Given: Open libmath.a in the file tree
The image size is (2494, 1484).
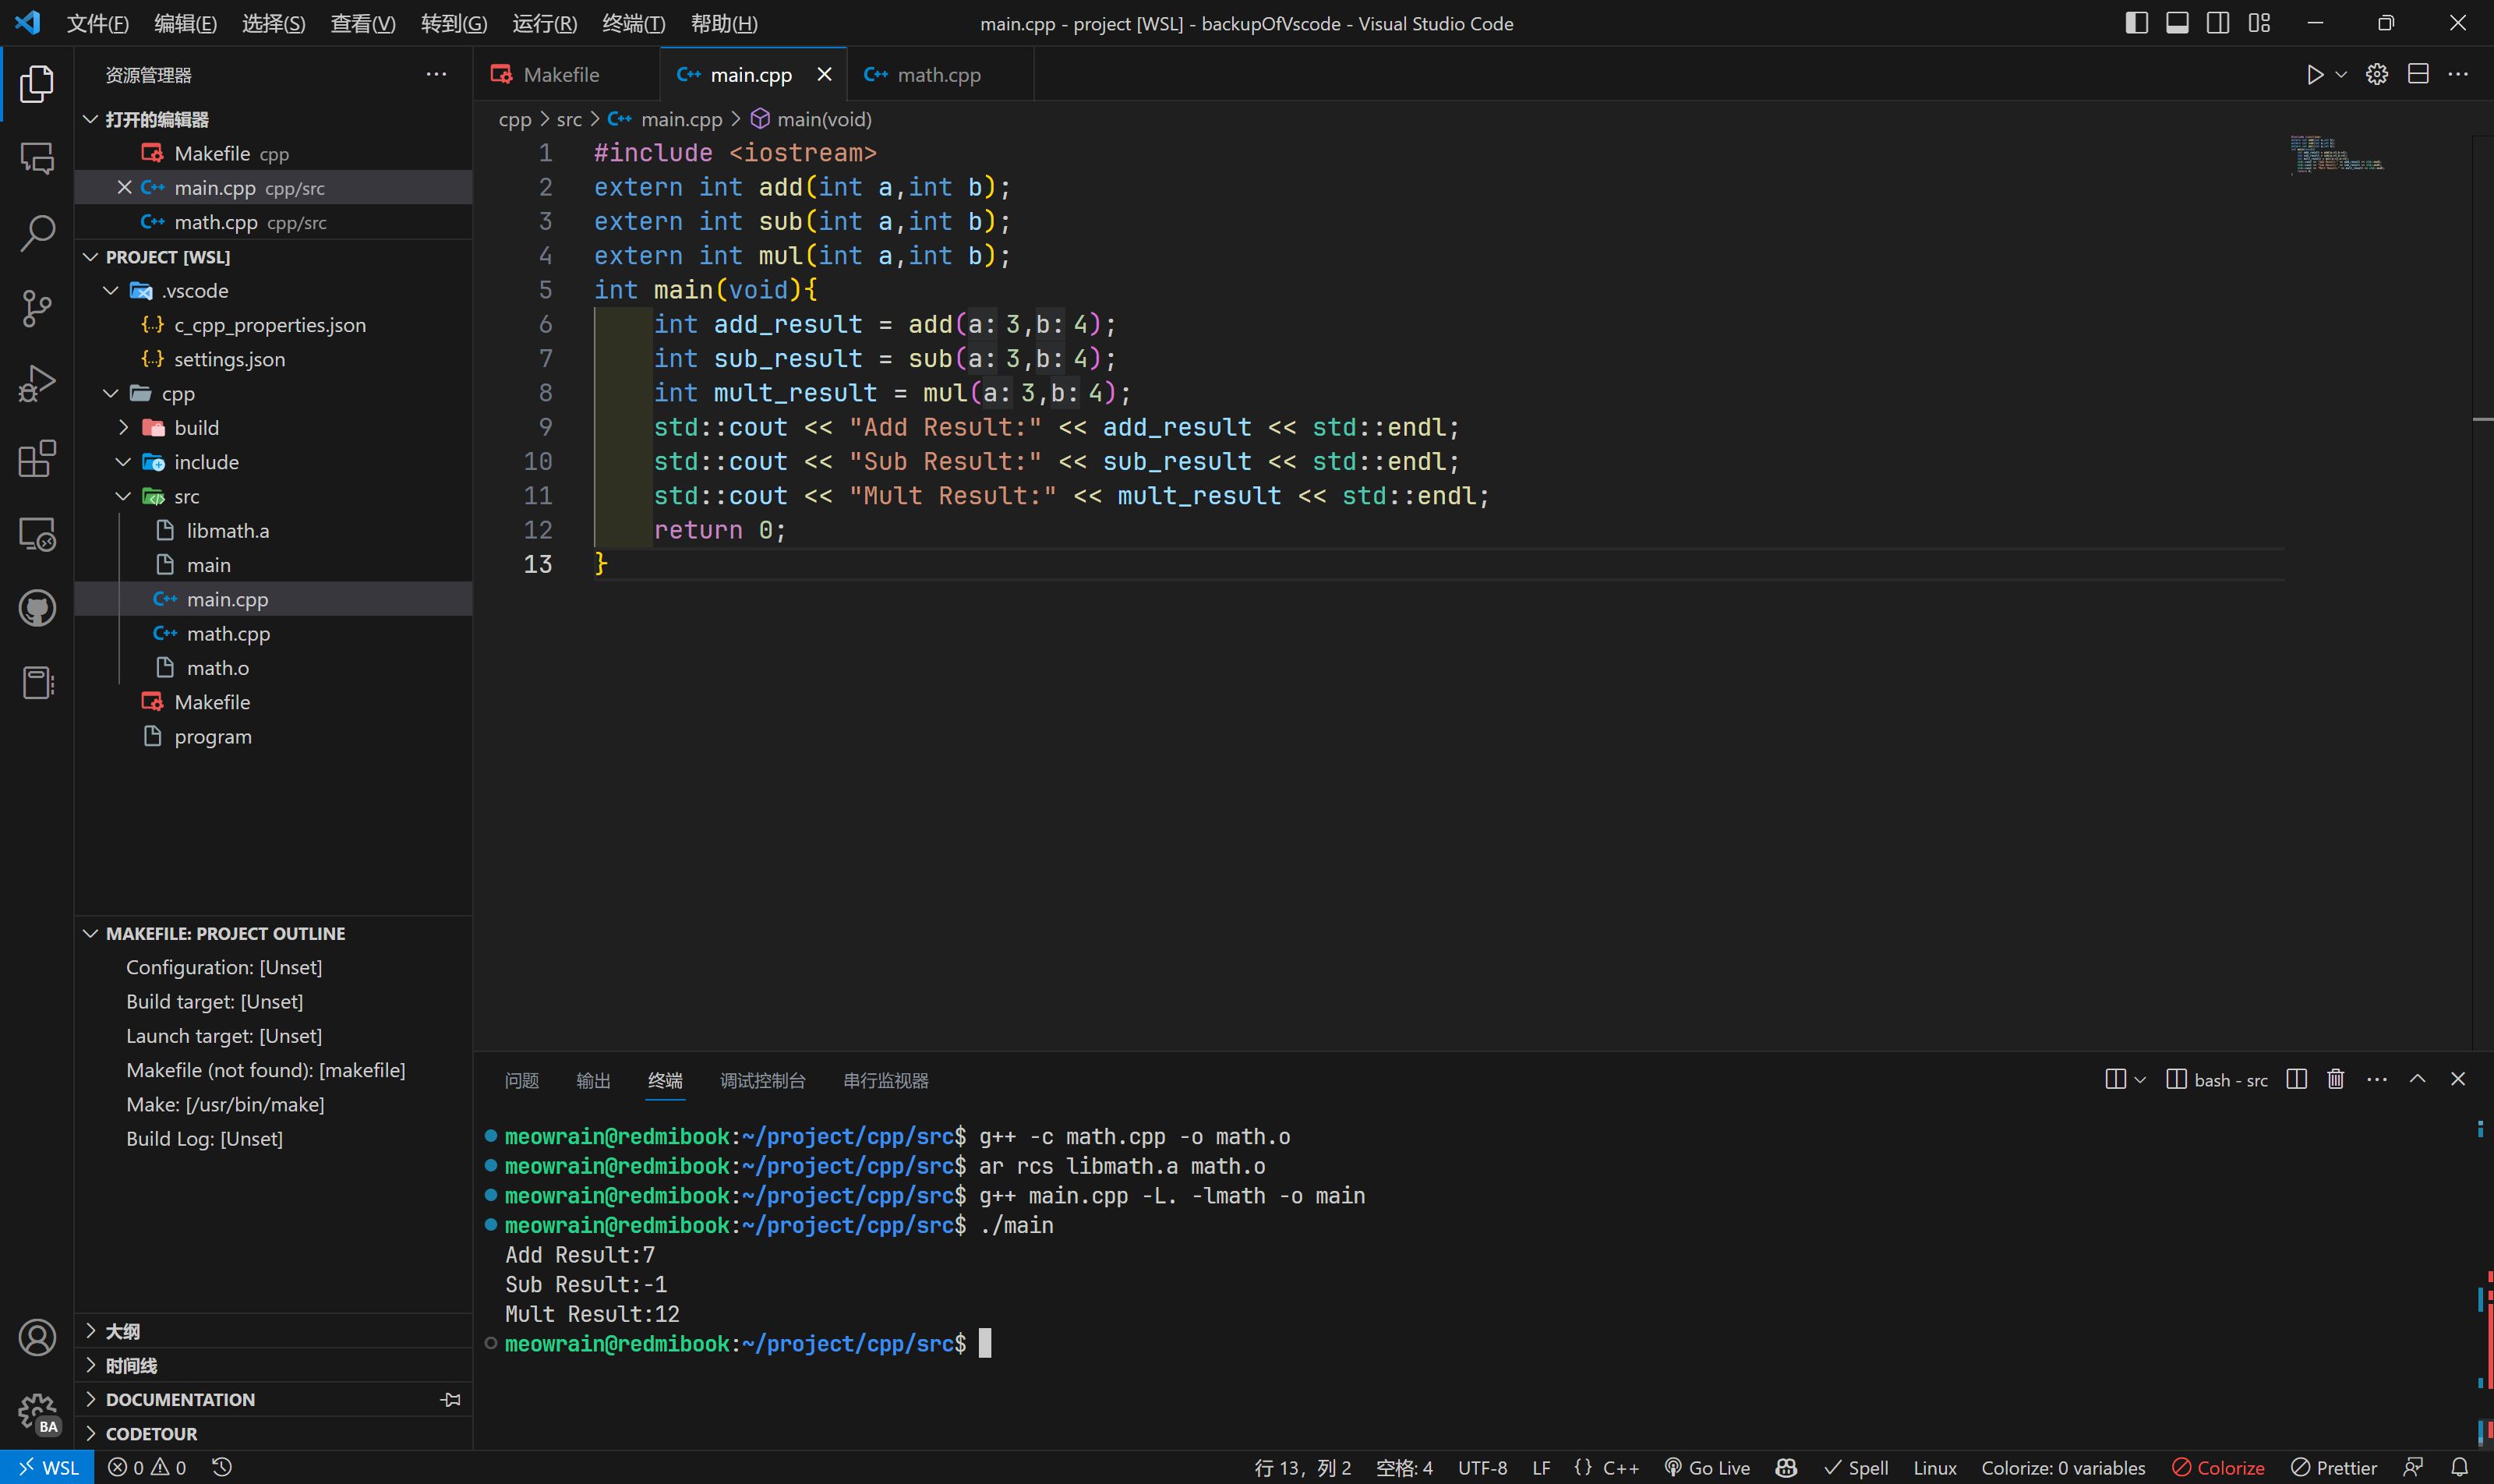Looking at the screenshot, I should [227, 531].
